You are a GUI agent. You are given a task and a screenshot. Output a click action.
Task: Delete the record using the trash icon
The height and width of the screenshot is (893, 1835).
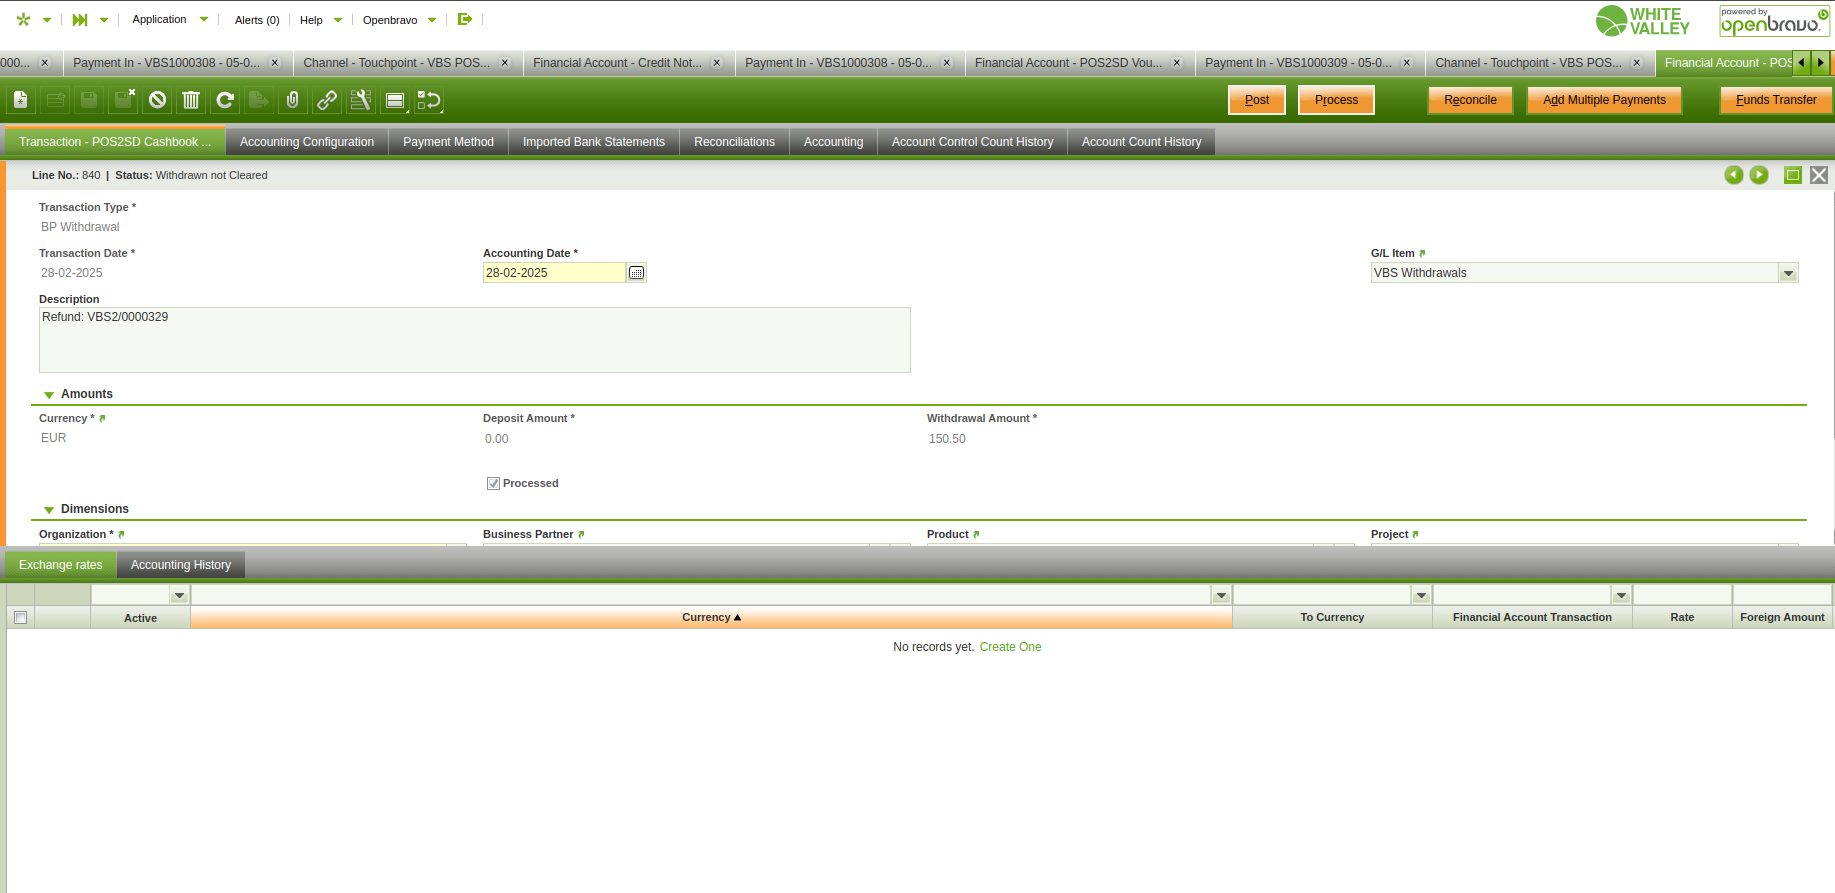click(x=191, y=100)
